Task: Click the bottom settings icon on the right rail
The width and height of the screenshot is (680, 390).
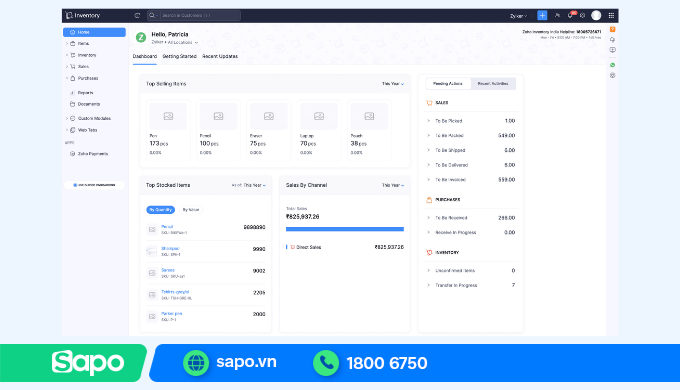Action: [612, 75]
